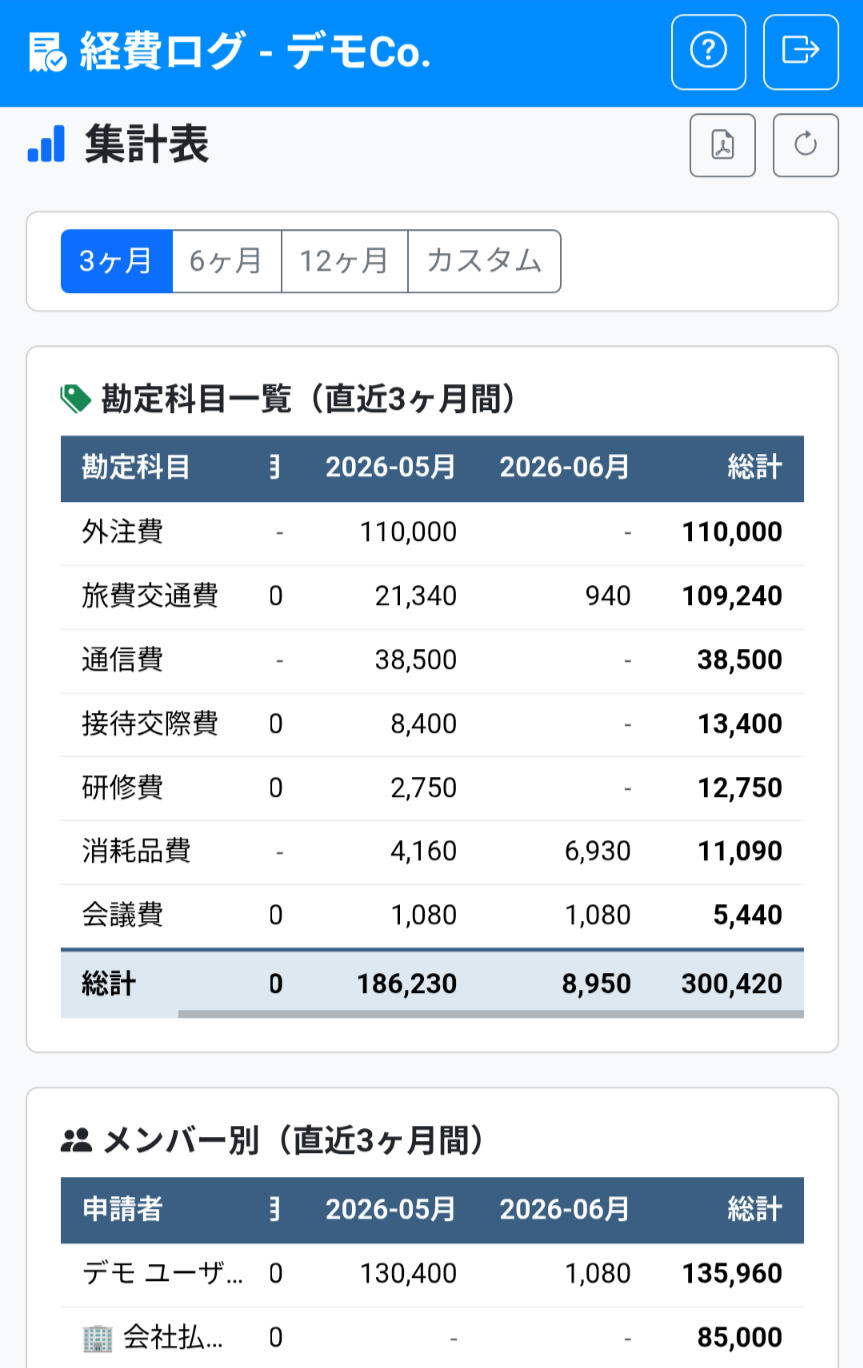Click 総計 column header in 勘定科目 table
Image resolution: width=863 pixels, height=1368 pixels.
coord(755,467)
